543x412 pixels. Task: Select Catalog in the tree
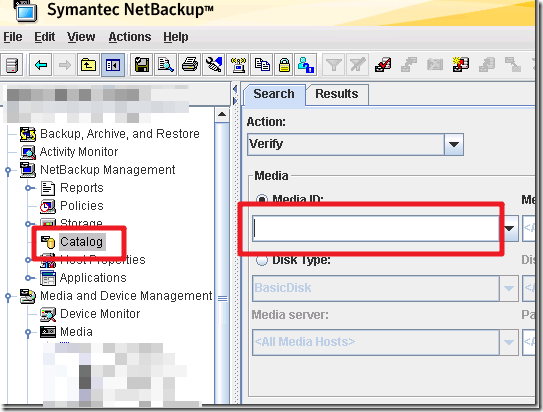(x=82, y=242)
